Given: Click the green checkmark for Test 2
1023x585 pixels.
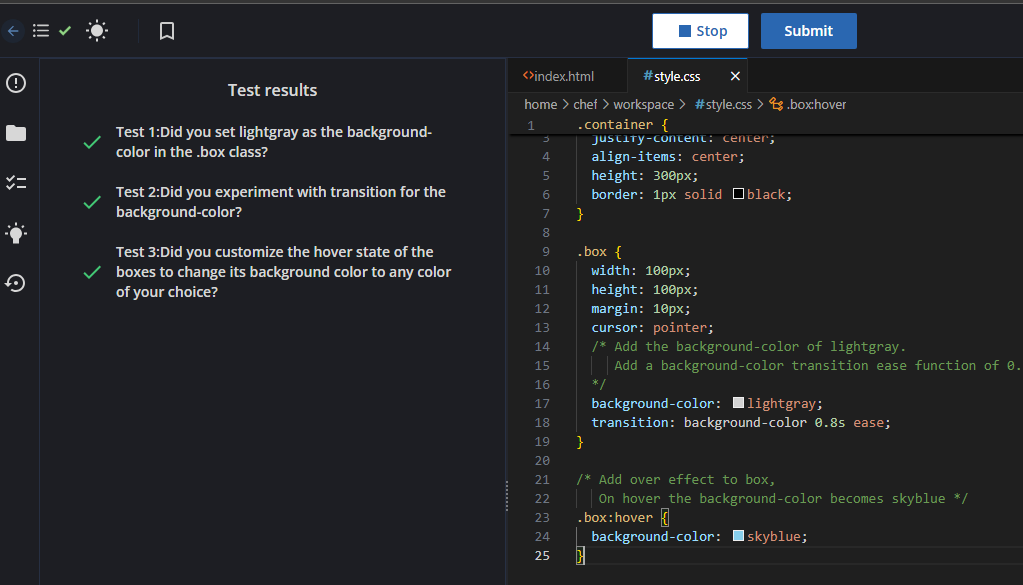Looking at the screenshot, I should tap(92, 202).
